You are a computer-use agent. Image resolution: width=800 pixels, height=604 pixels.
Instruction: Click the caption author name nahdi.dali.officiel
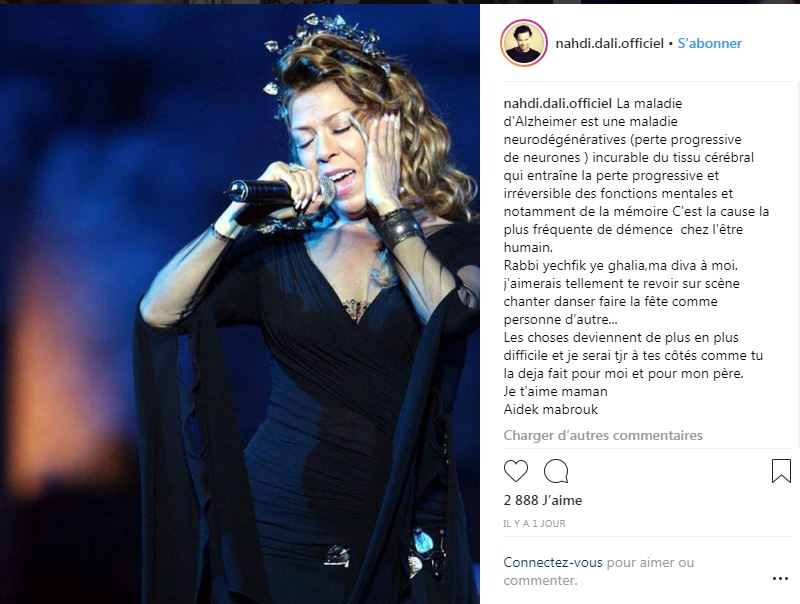click(558, 104)
